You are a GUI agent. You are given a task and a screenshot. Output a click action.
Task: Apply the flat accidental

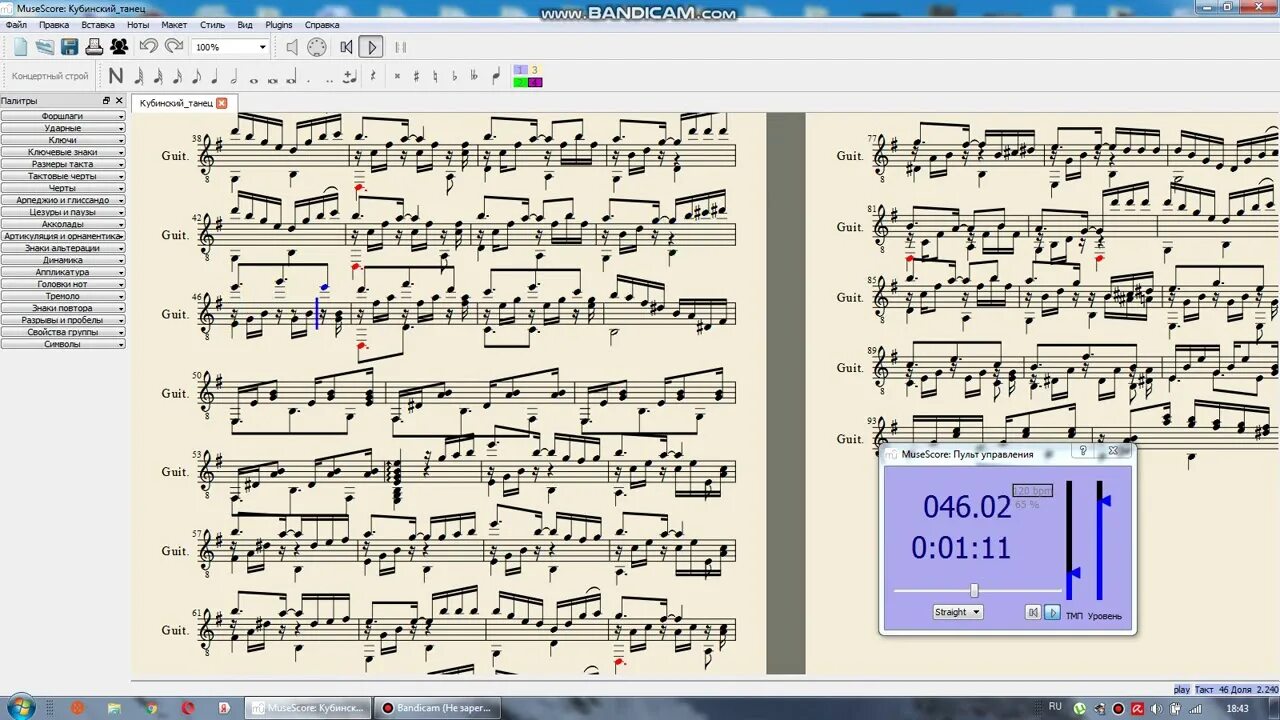click(x=454, y=76)
